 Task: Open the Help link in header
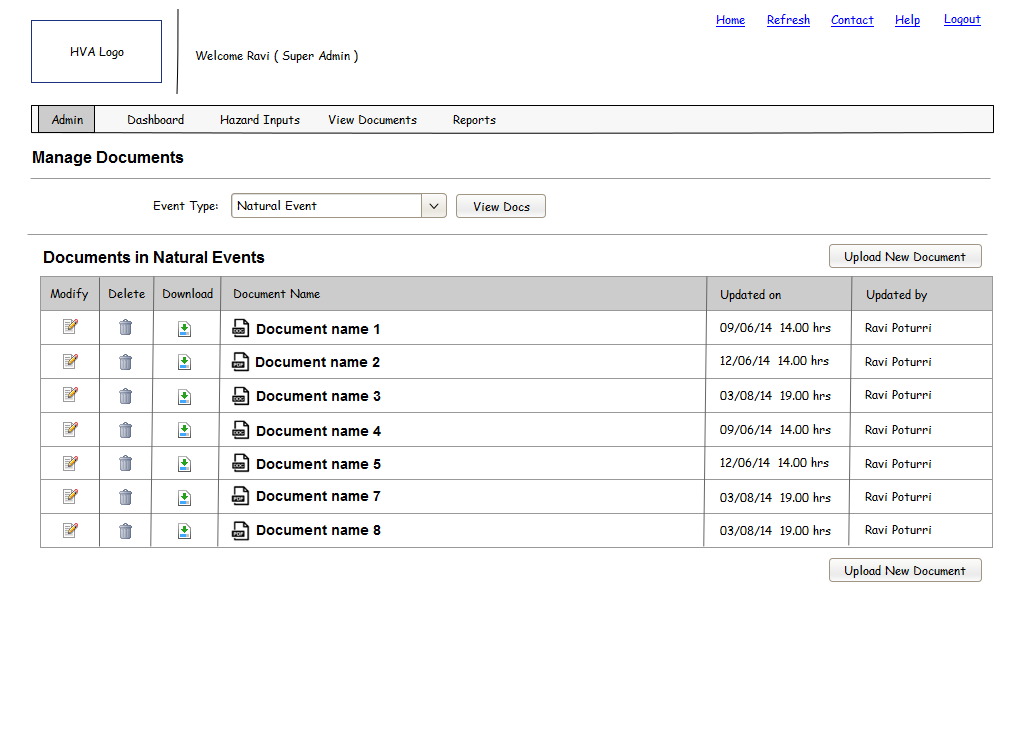tap(907, 20)
